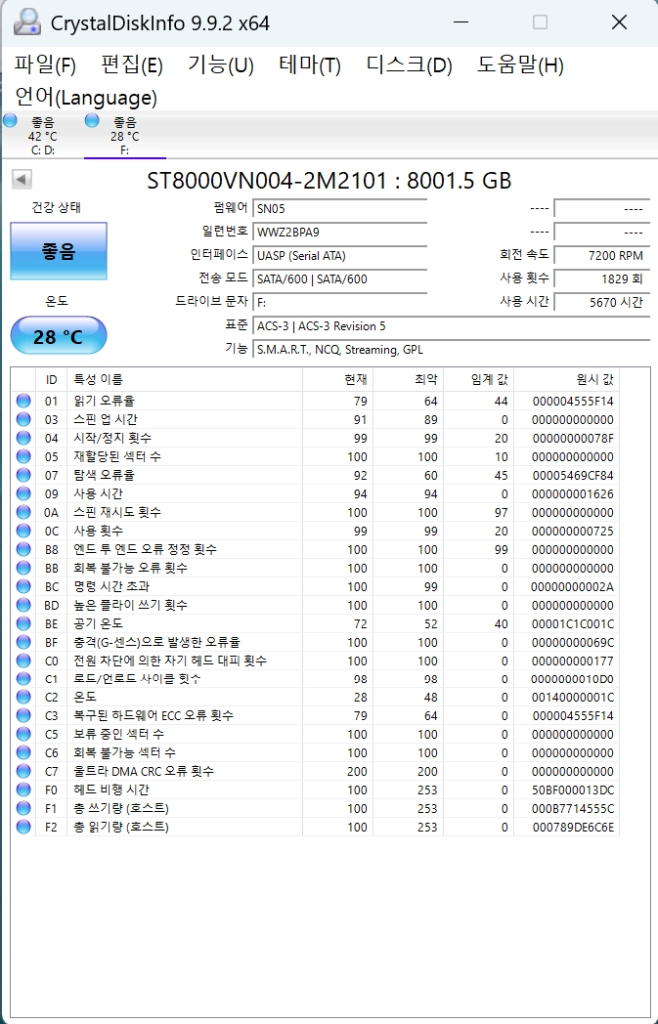Click the status icon of row BE 공기 온도
This screenshot has width=658, height=1024.
pyautogui.click(x=24, y=624)
